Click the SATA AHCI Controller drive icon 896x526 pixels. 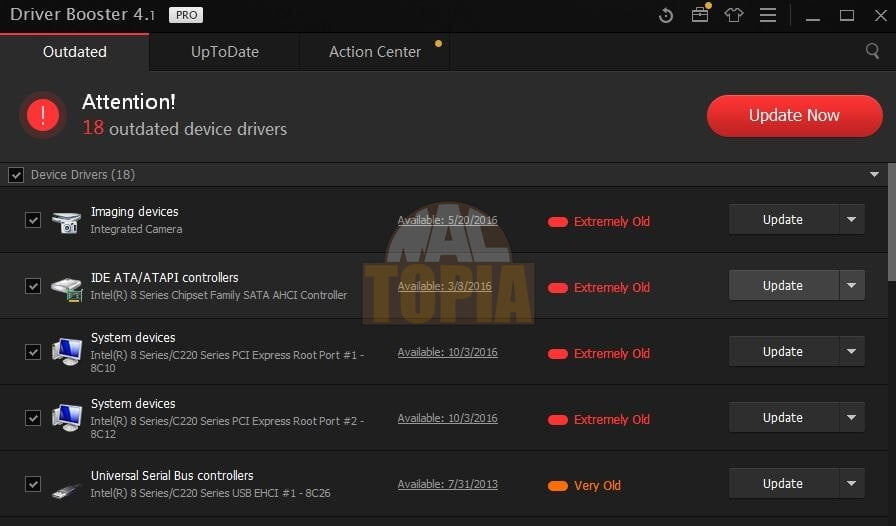[66, 288]
